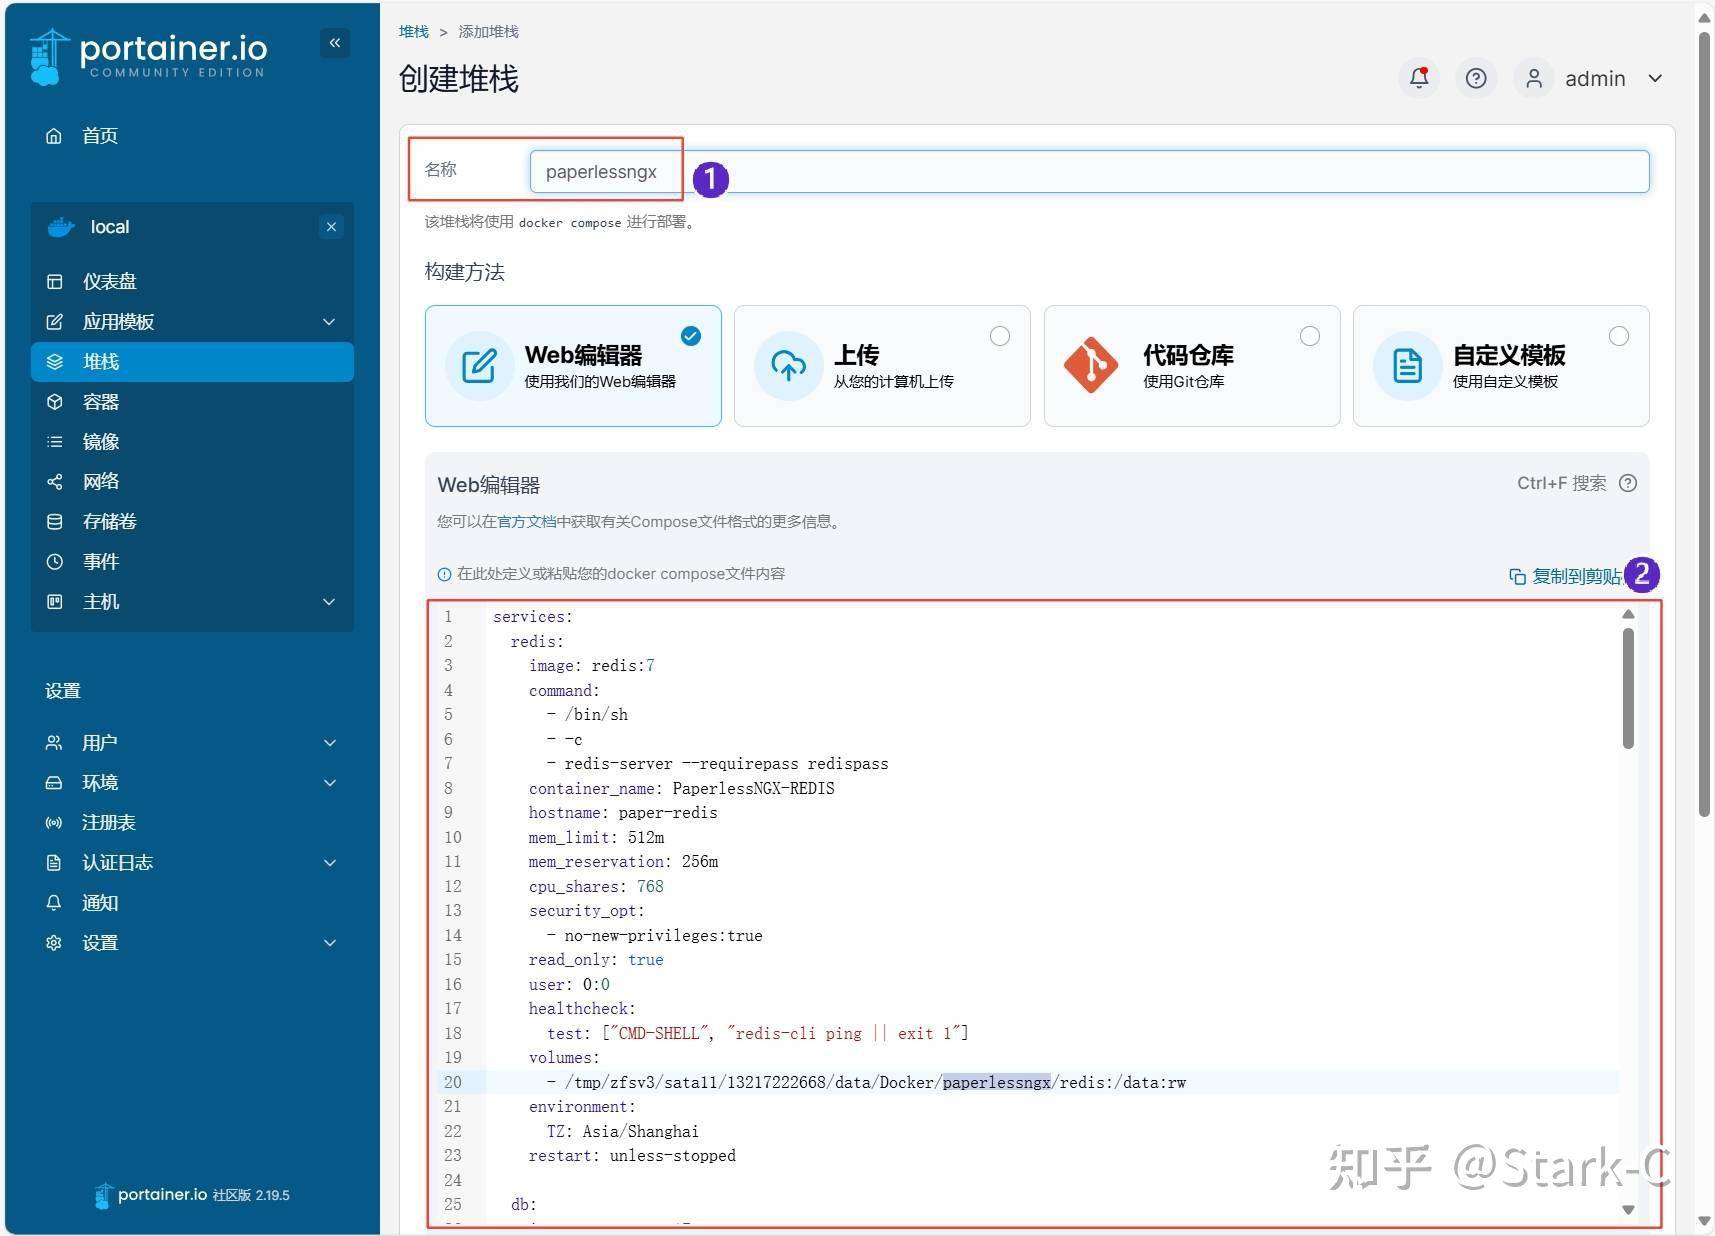Click editor line 1 services:
Viewport: 1715px width, 1236px height.
pyautogui.click(x=533, y=617)
